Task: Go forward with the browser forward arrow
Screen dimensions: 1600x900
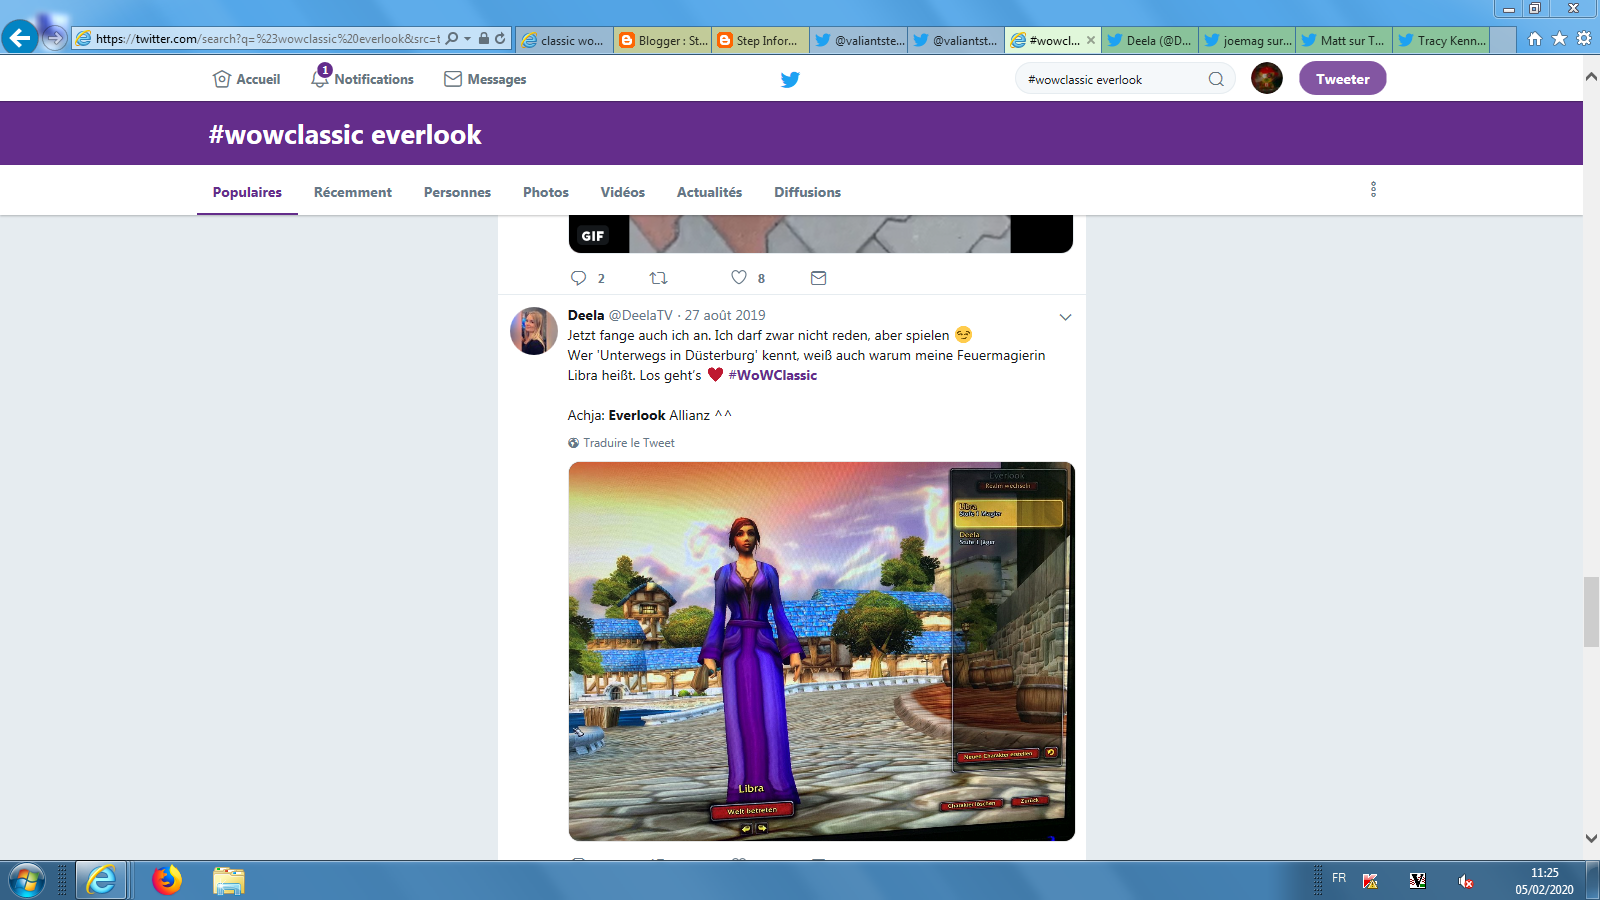Action: pos(55,38)
